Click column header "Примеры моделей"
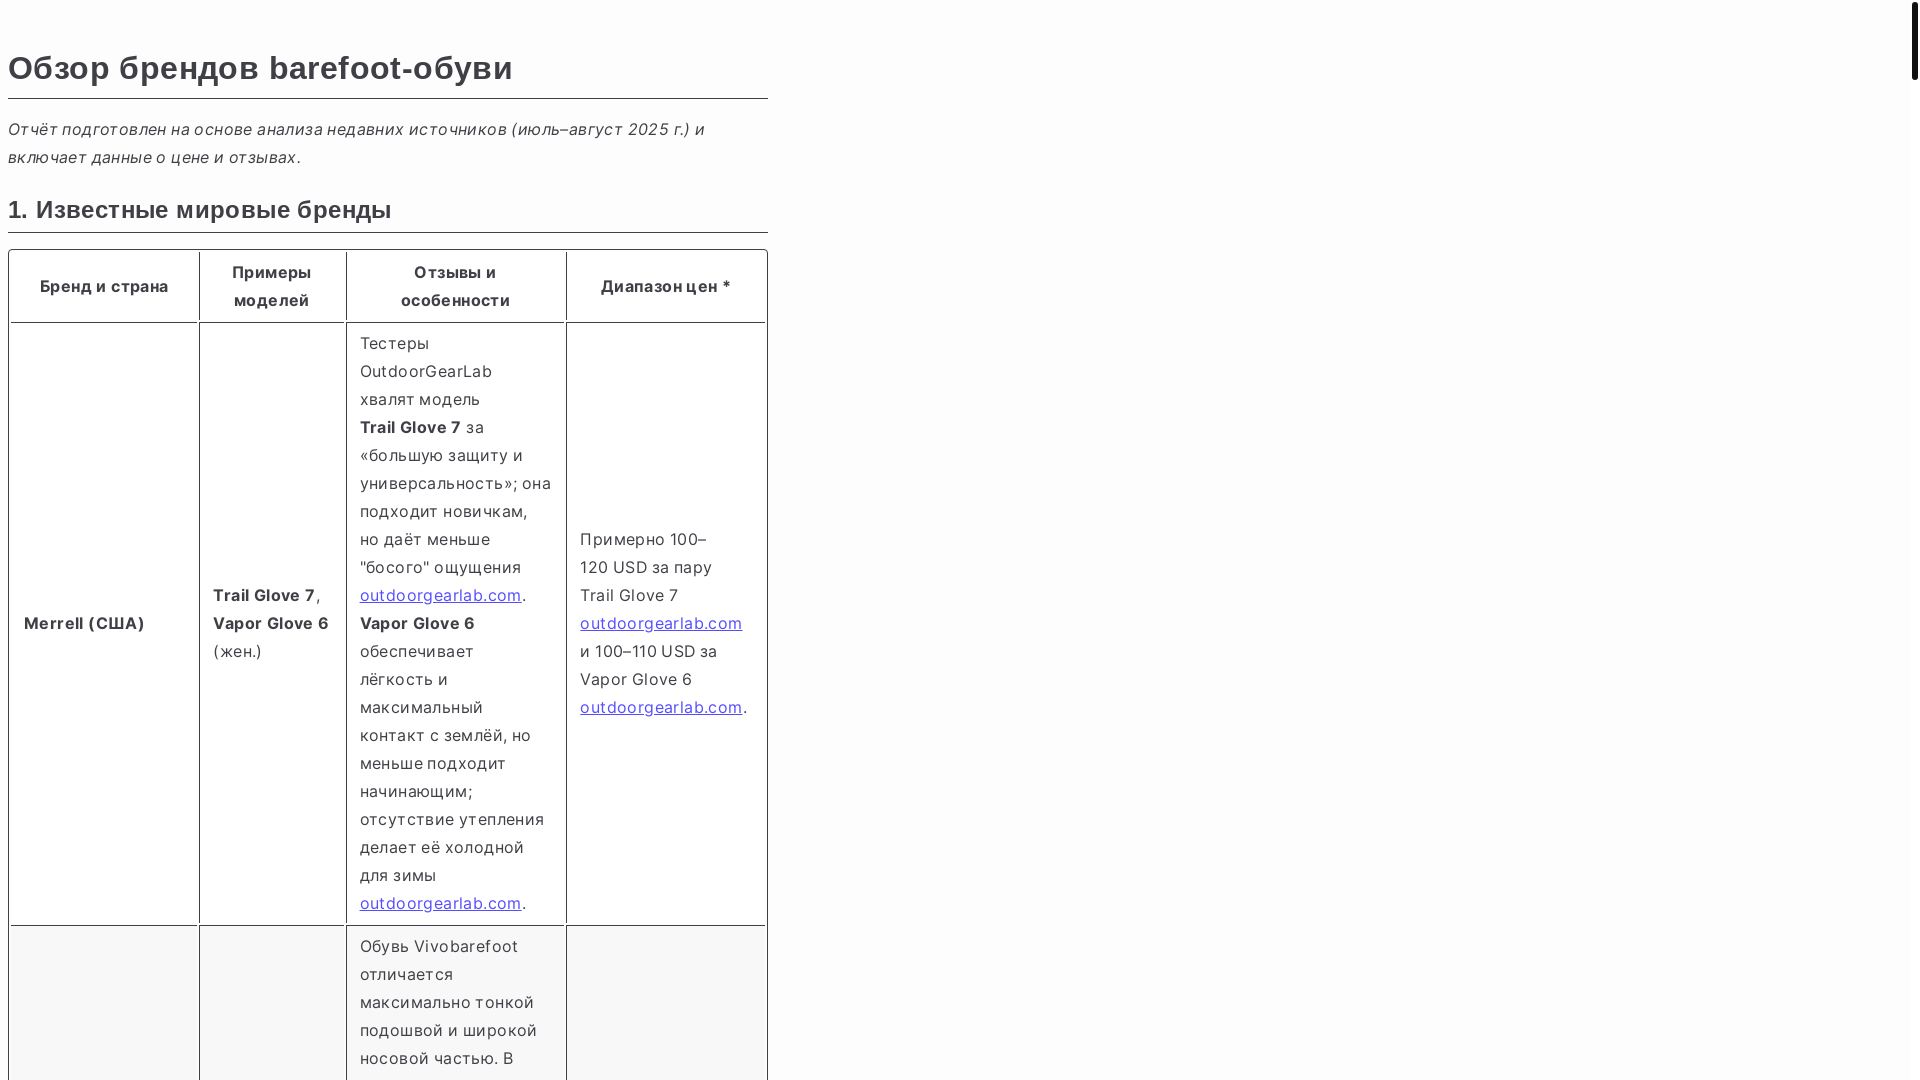1920x1080 pixels. (x=272, y=286)
